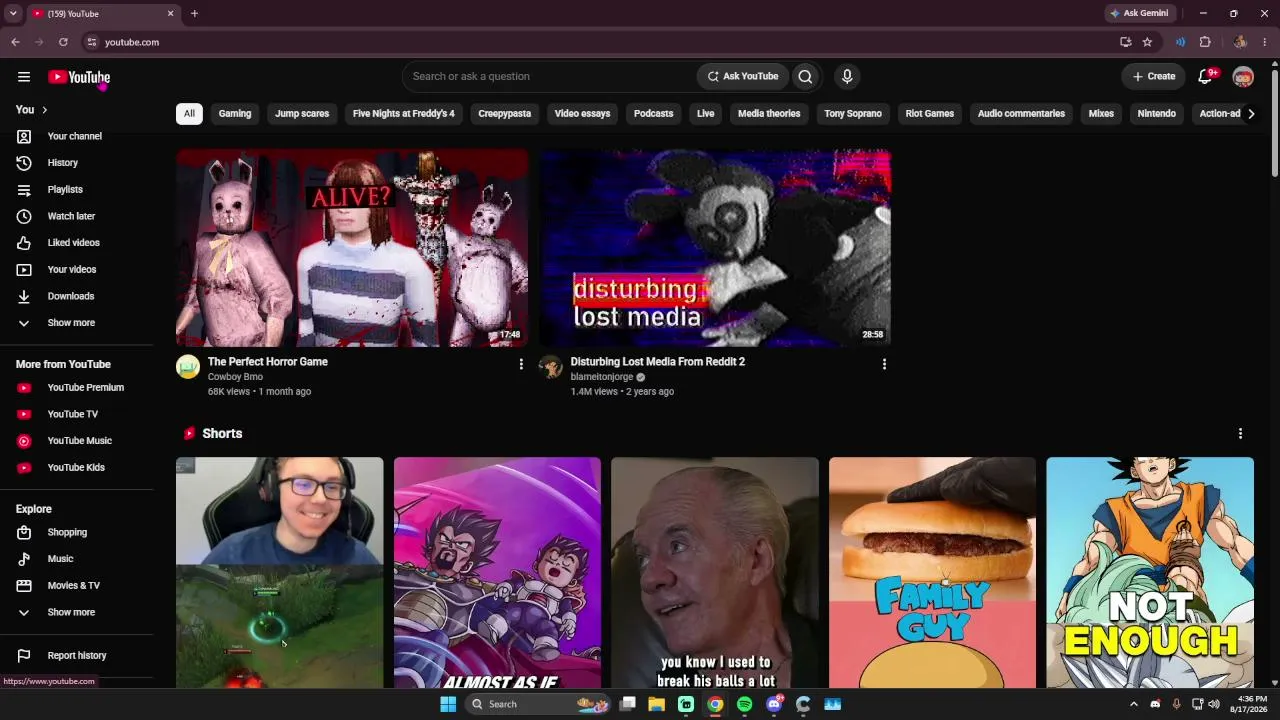Image resolution: width=1280 pixels, height=720 pixels.
Task: Bookmark this tab with the star
Action: tap(1147, 42)
